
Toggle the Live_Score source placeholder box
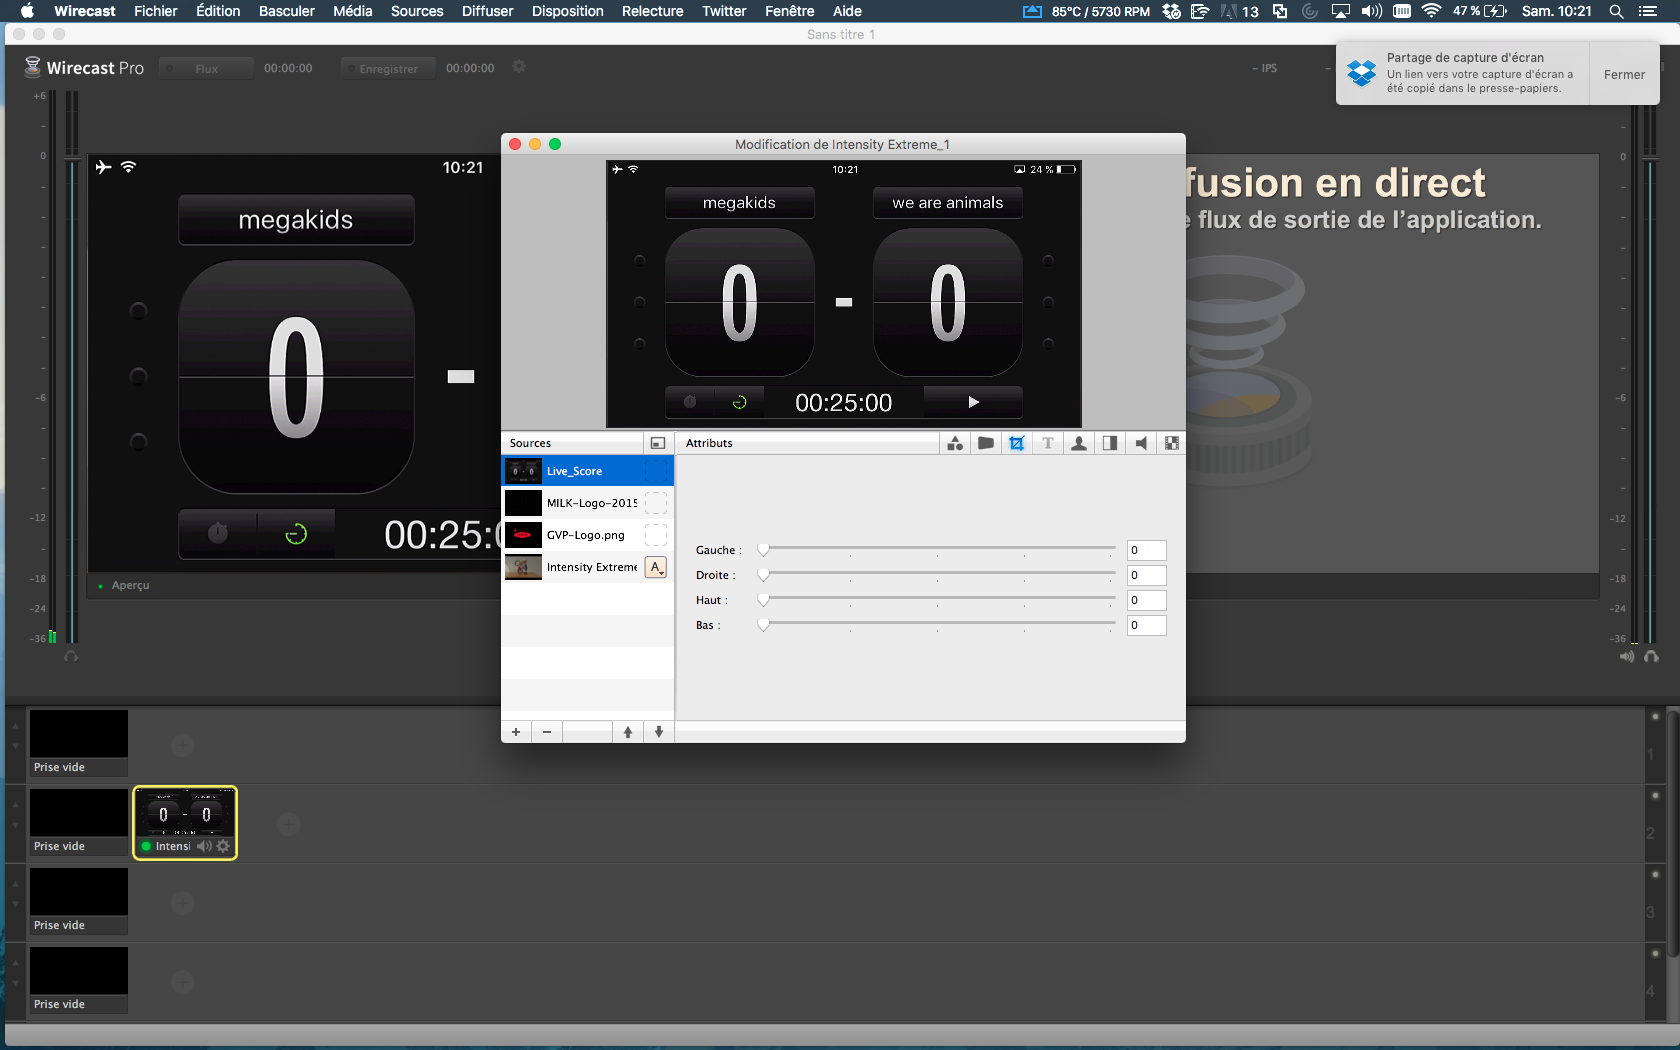point(656,471)
